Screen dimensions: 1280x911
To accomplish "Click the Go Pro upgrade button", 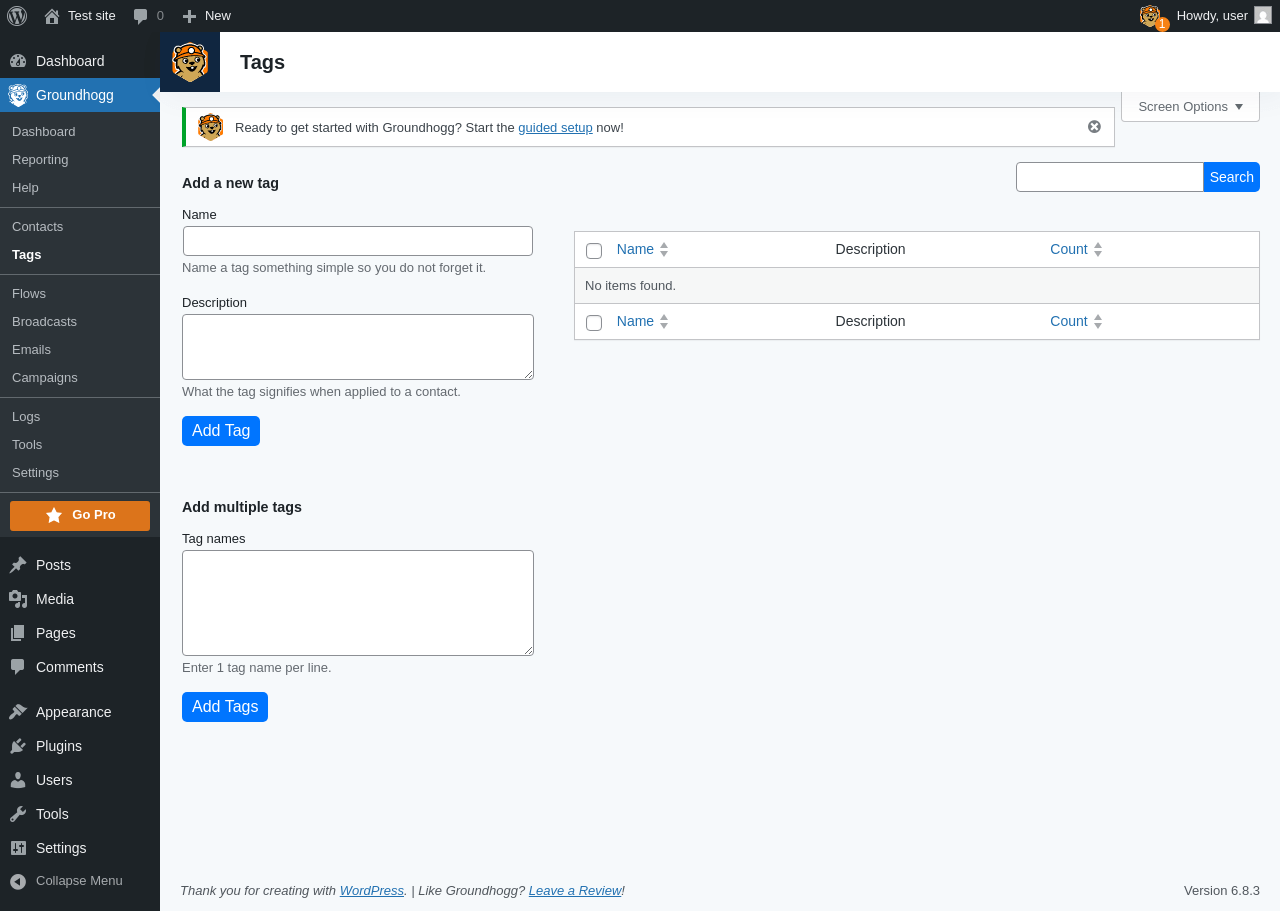I will (80, 515).
